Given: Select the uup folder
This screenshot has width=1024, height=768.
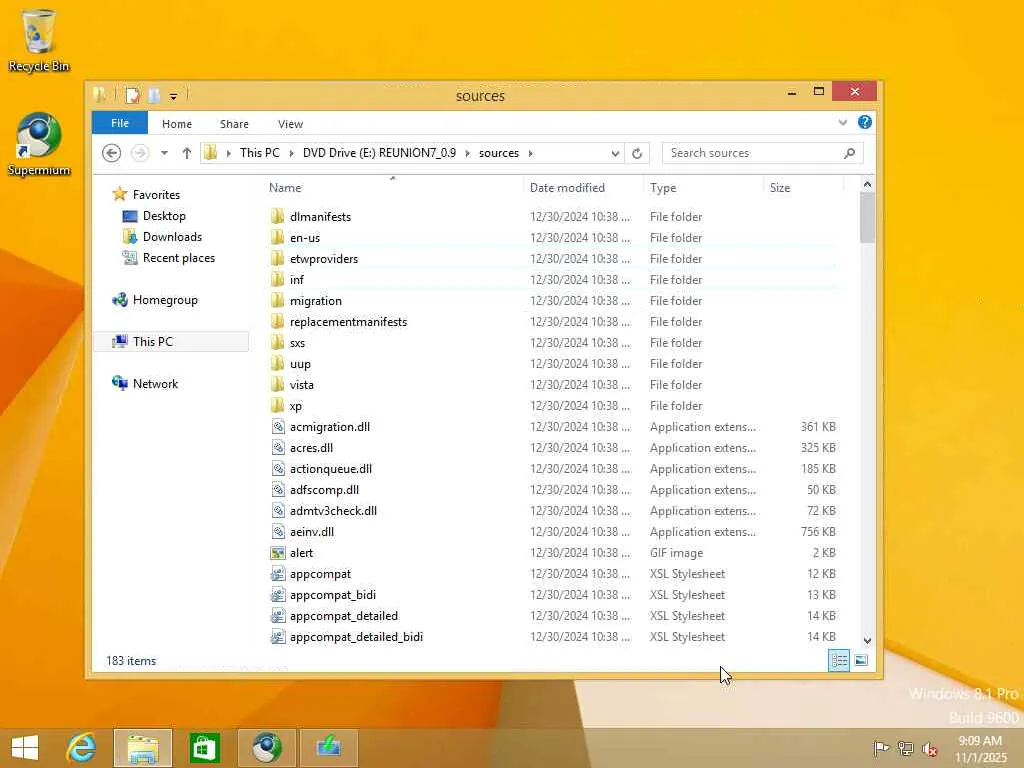Looking at the screenshot, I should [x=300, y=364].
